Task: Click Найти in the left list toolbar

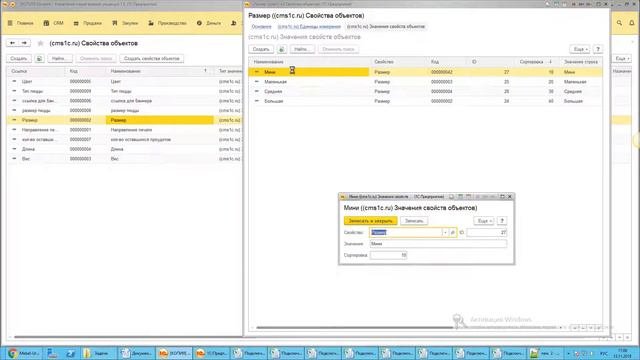Action: point(60,59)
